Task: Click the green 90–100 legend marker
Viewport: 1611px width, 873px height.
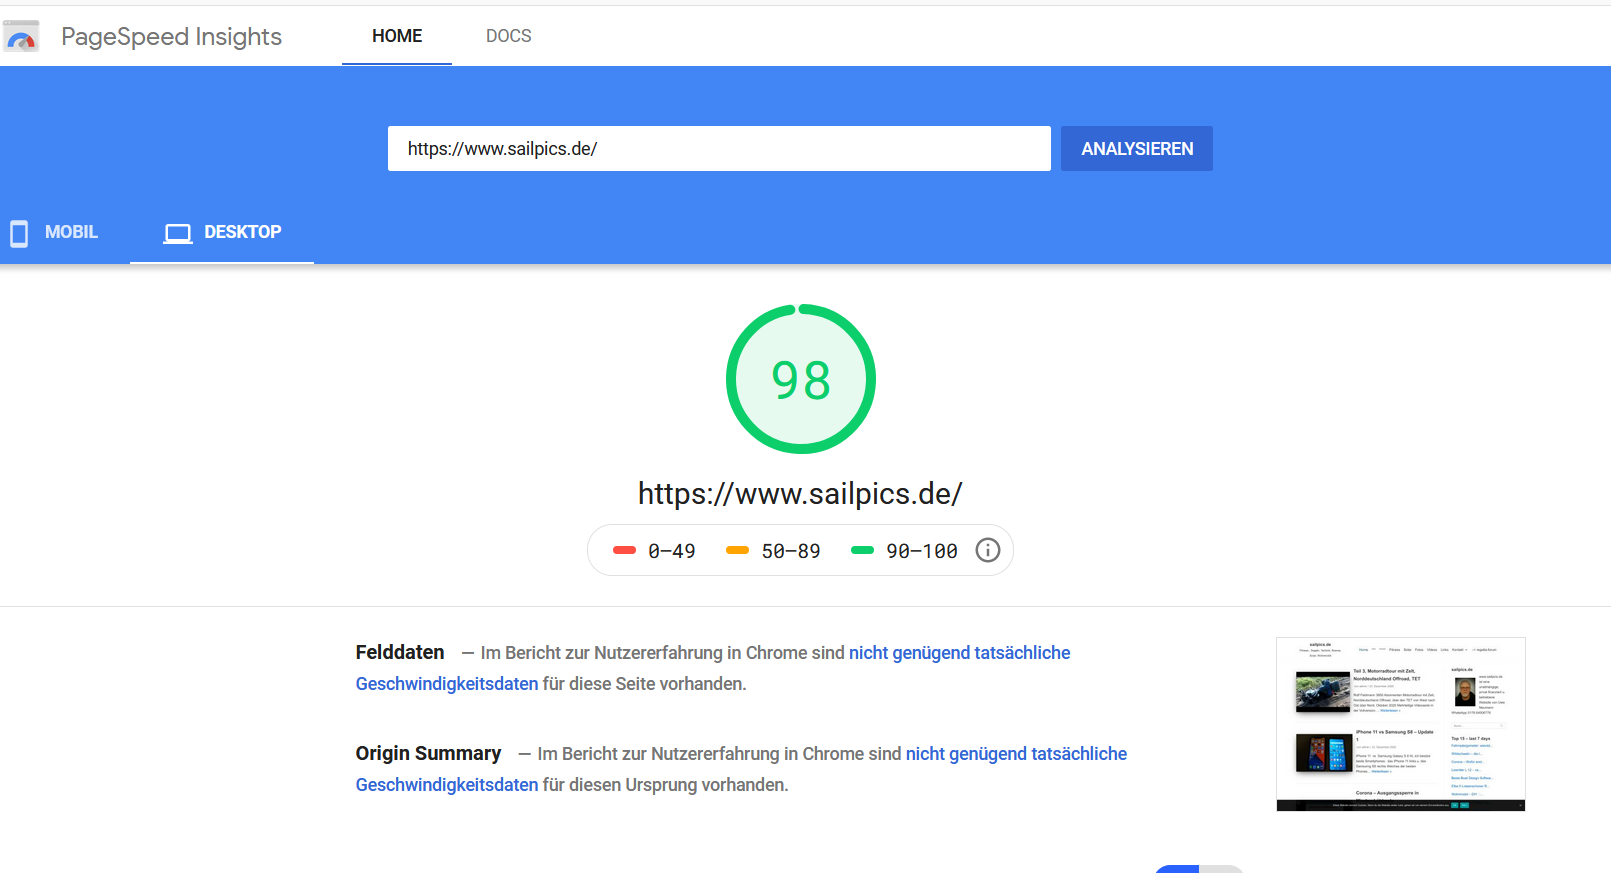Action: (x=862, y=550)
